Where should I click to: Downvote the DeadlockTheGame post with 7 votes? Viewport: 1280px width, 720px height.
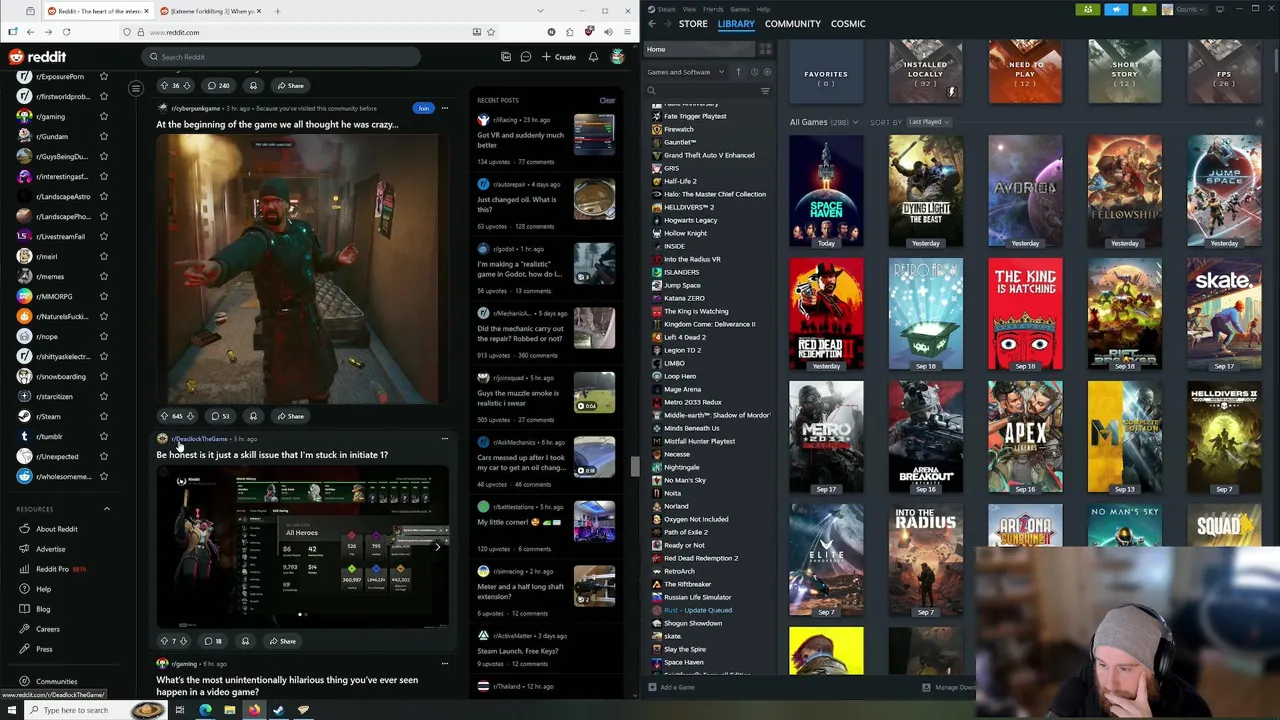click(x=183, y=641)
